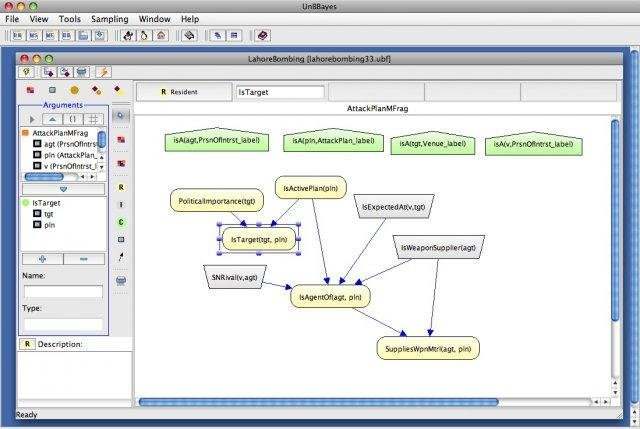Select the green C context node tool

coord(121,221)
